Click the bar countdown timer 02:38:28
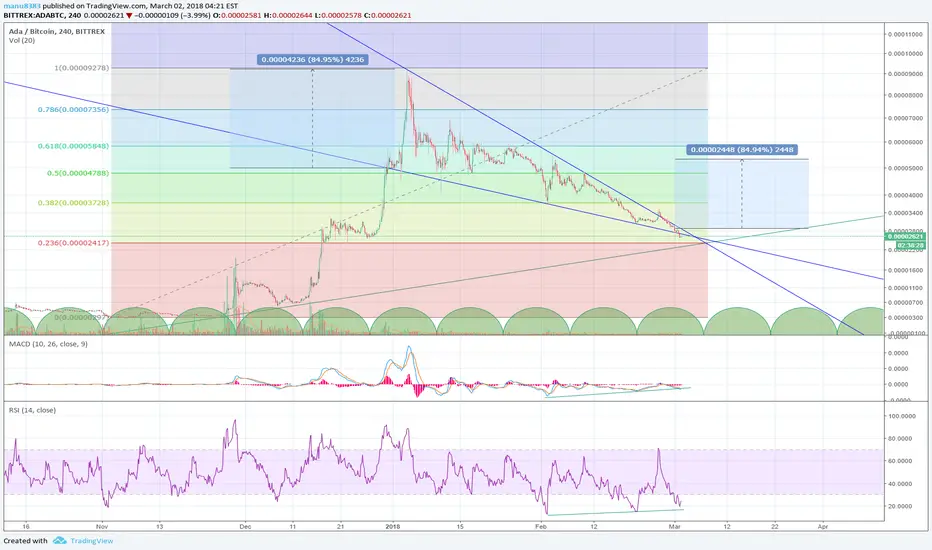The height and width of the screenshot is (550, 932). click(910, 245)
